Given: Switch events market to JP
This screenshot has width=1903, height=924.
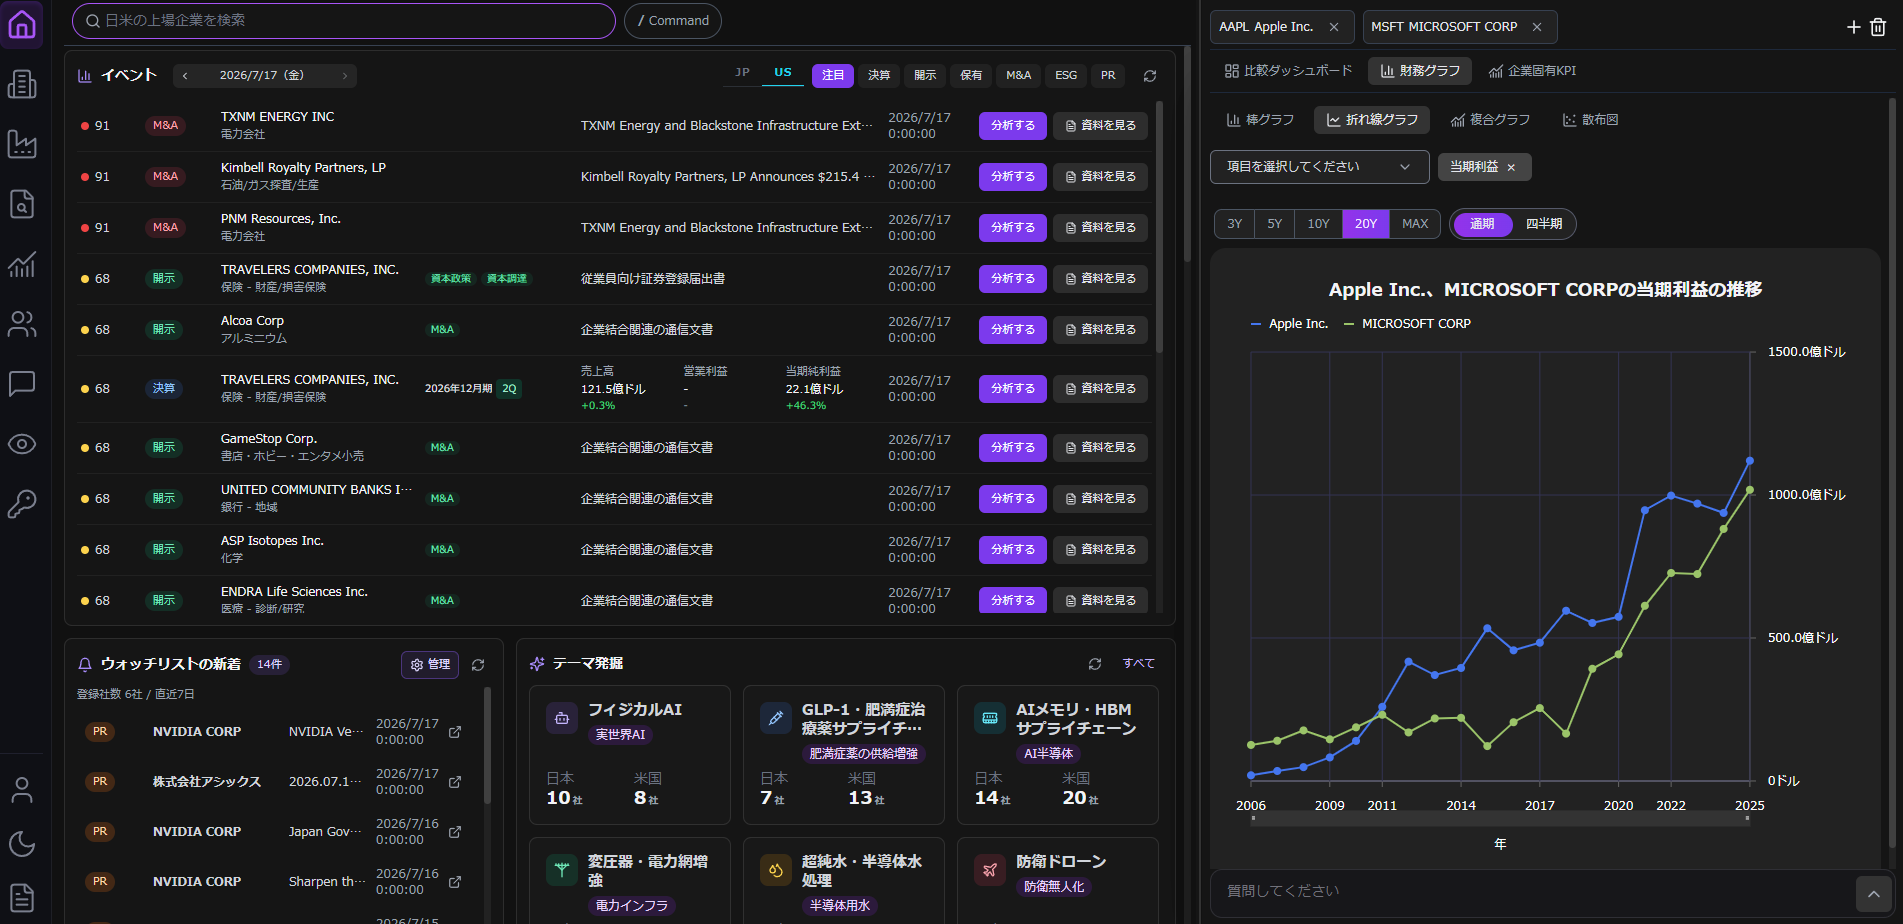Looking at the screenshot, I should 742,73.
